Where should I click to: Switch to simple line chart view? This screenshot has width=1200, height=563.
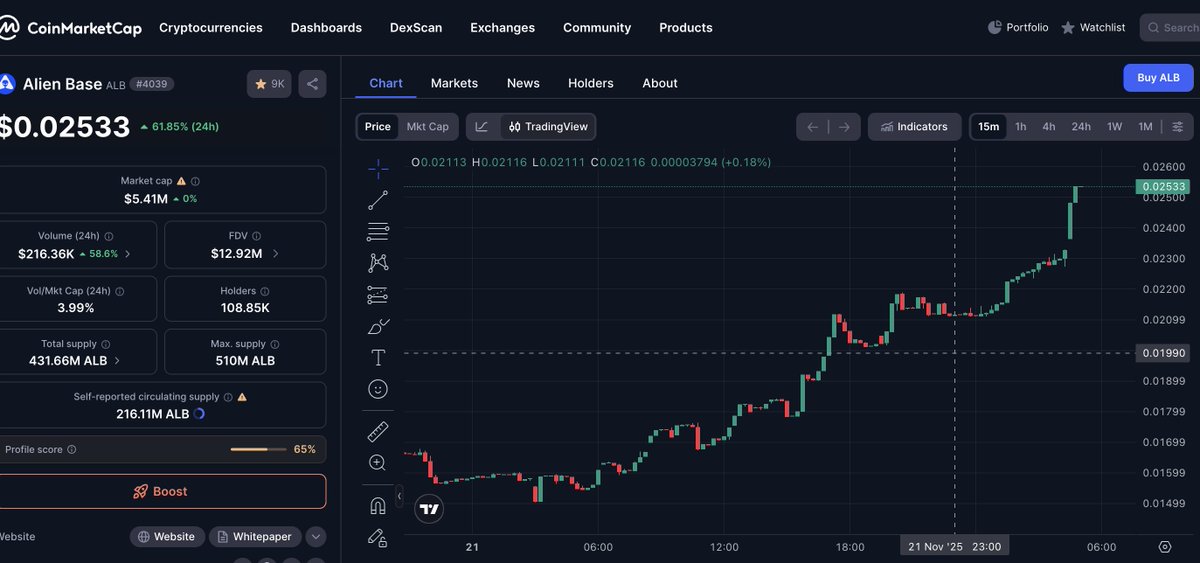point(482,127)
